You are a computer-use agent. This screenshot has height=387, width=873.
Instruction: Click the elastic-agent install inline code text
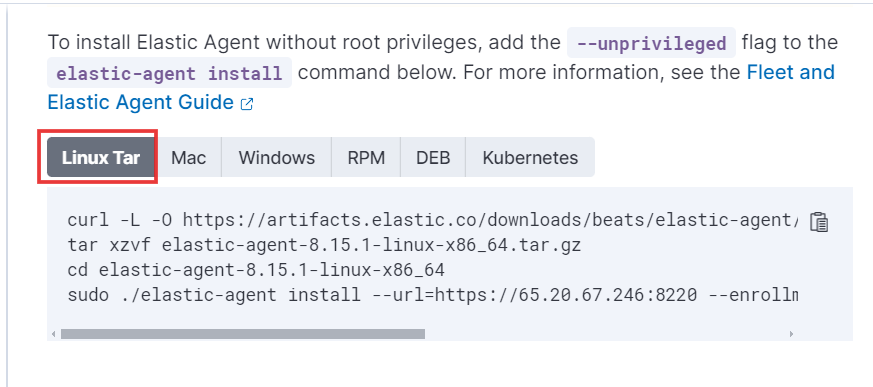pos(169,73)
